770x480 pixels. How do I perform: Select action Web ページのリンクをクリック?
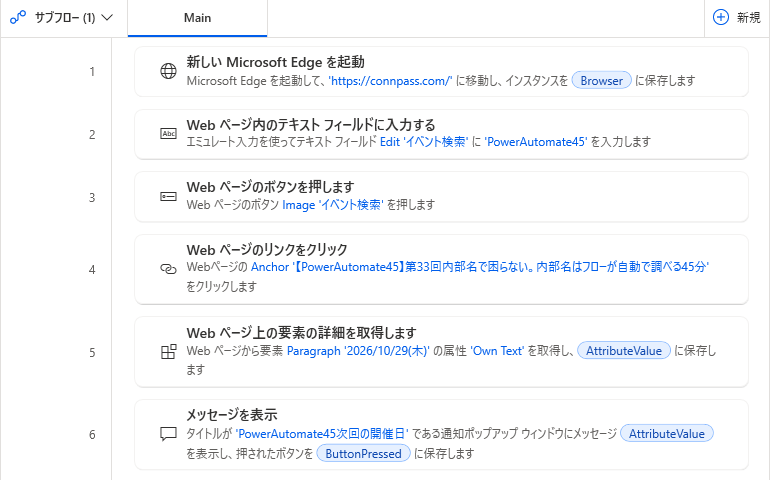point(441,269)
